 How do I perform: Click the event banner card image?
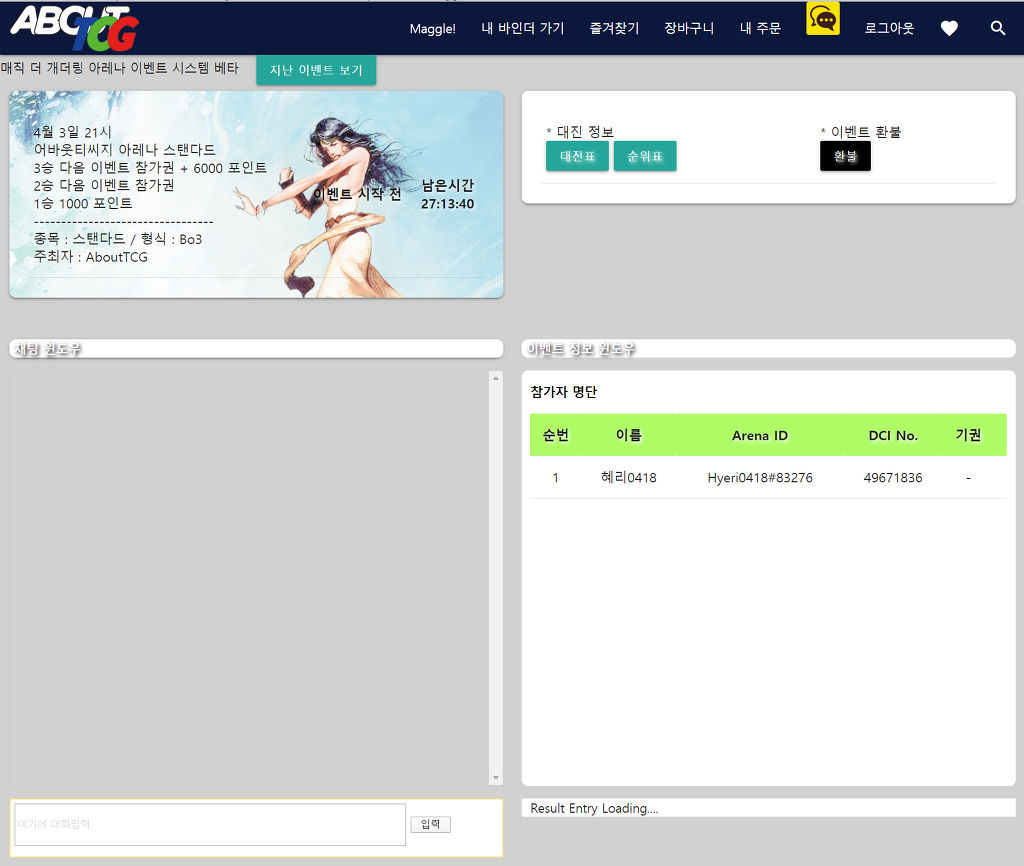(x=256, y=195)
